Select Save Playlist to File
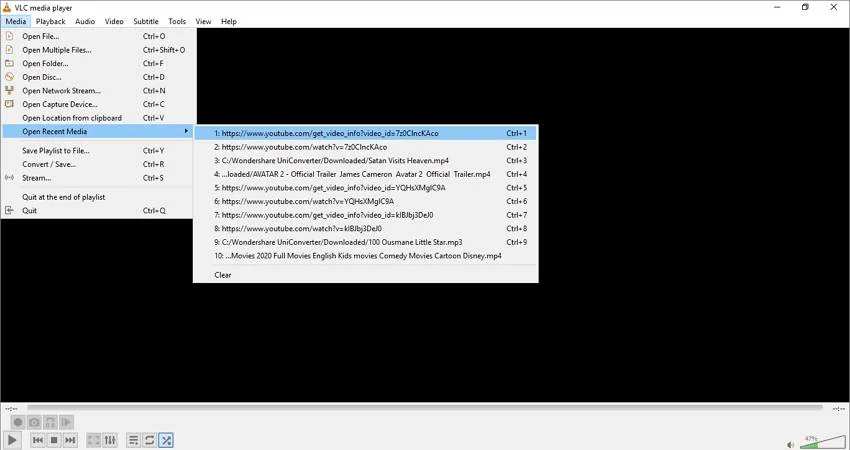This screenshot has height=450, width=850. tap(98, 151)
